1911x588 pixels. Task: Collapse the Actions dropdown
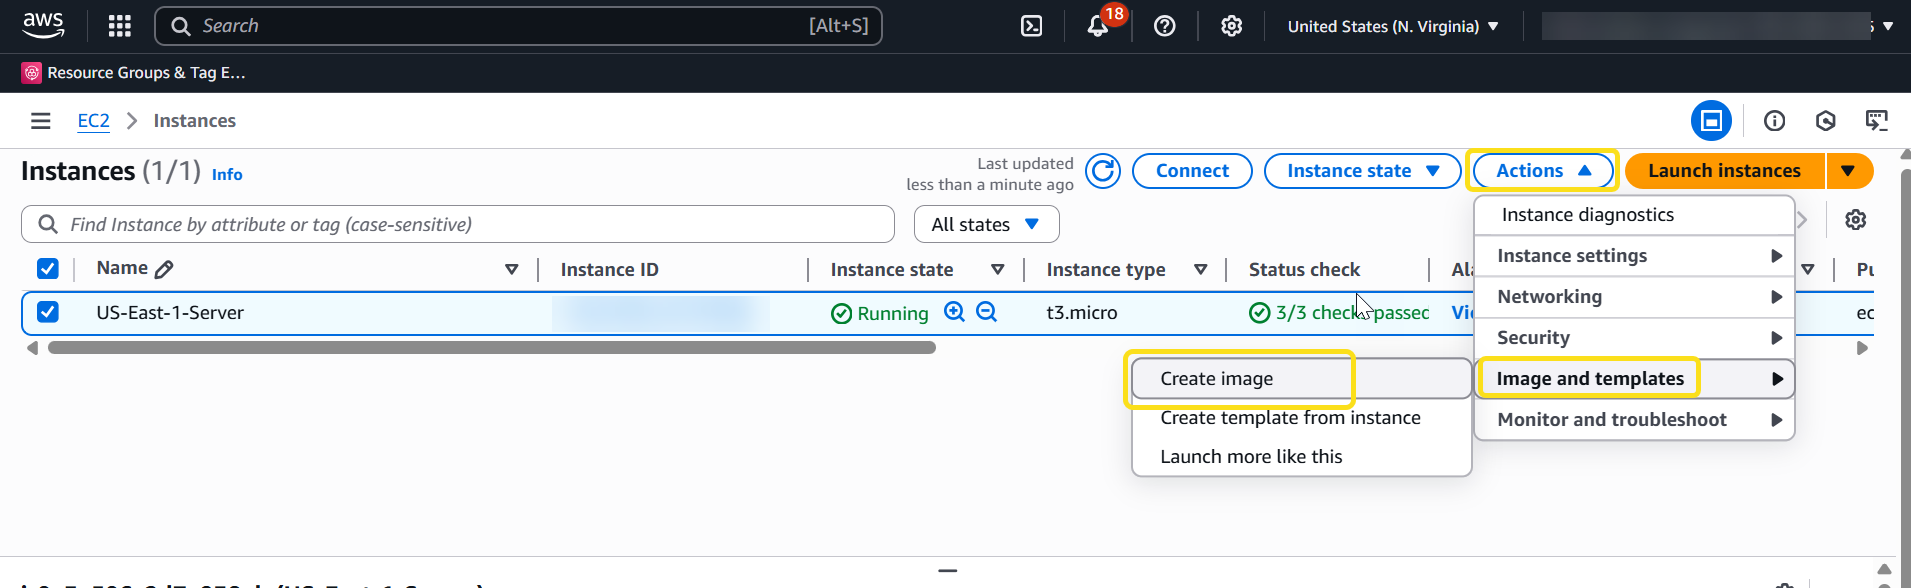coord(1542,171)
